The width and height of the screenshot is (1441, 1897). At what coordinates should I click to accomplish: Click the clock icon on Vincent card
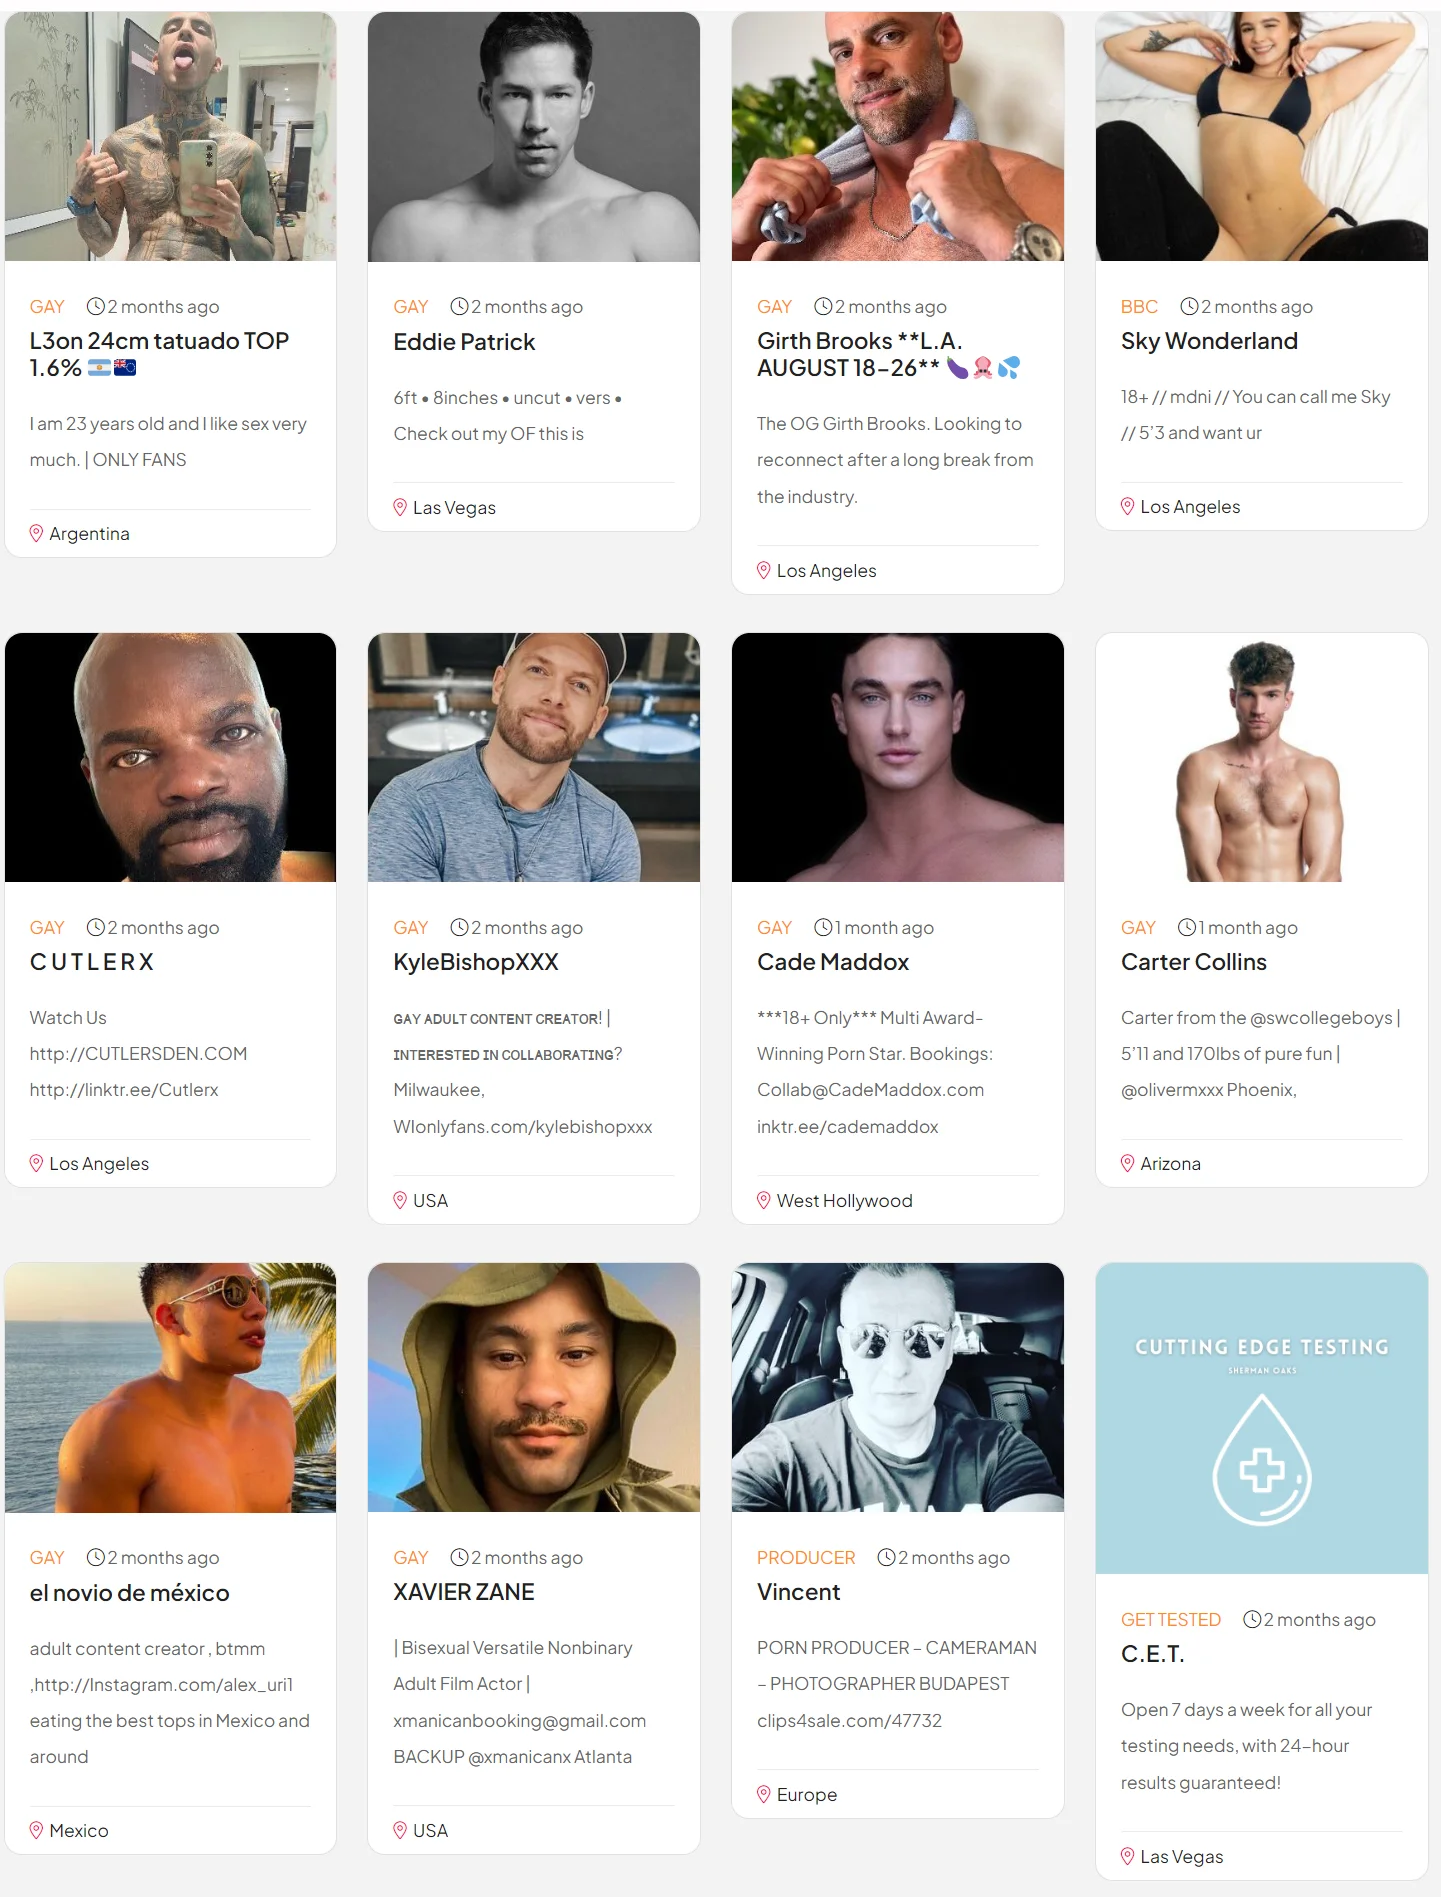[x=886, y=1557]
